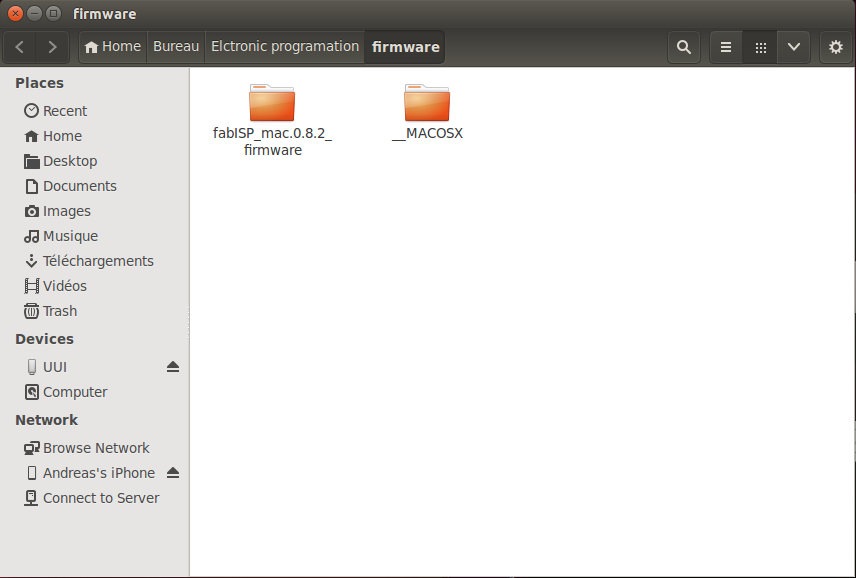
Task: Close the firmware window
Action: point(15,14)
